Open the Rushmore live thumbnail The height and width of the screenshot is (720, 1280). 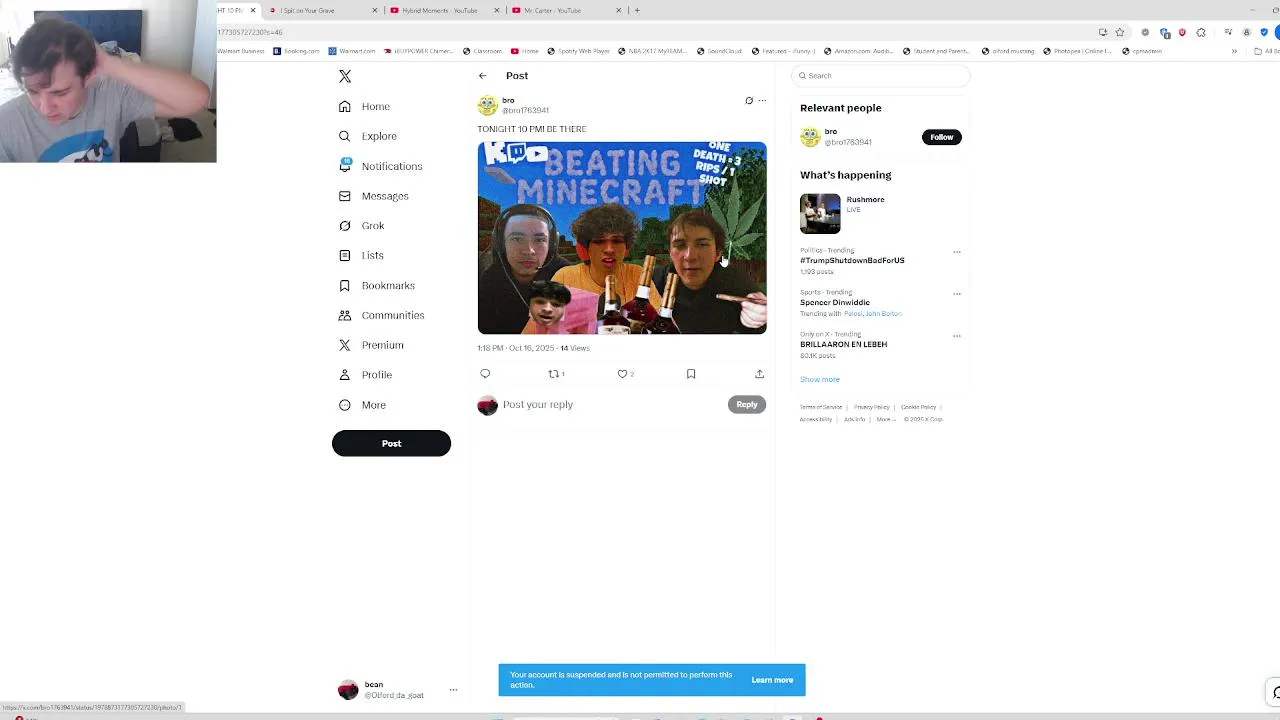pyautogui.click(x=820, y=213)
